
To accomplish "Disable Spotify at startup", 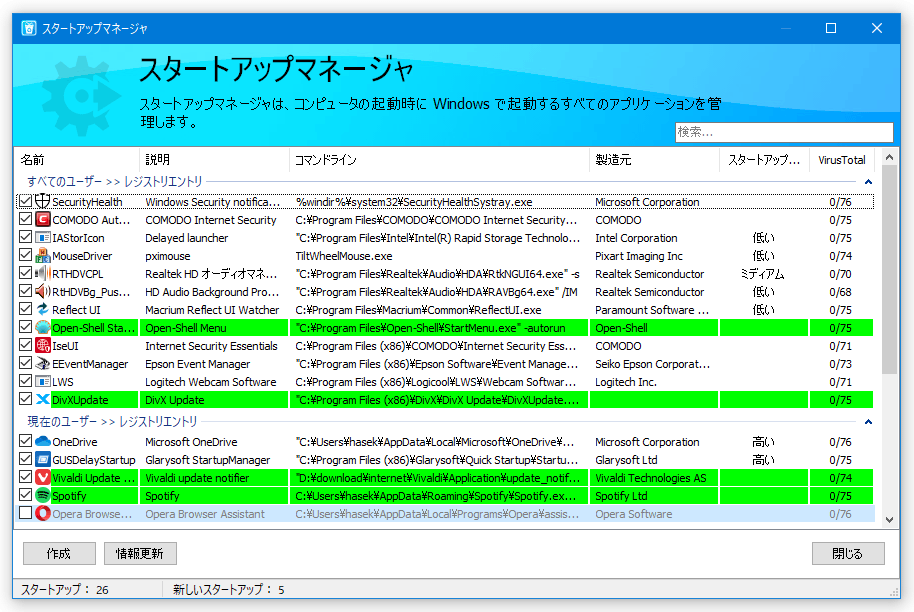I will tap(25, 495).
